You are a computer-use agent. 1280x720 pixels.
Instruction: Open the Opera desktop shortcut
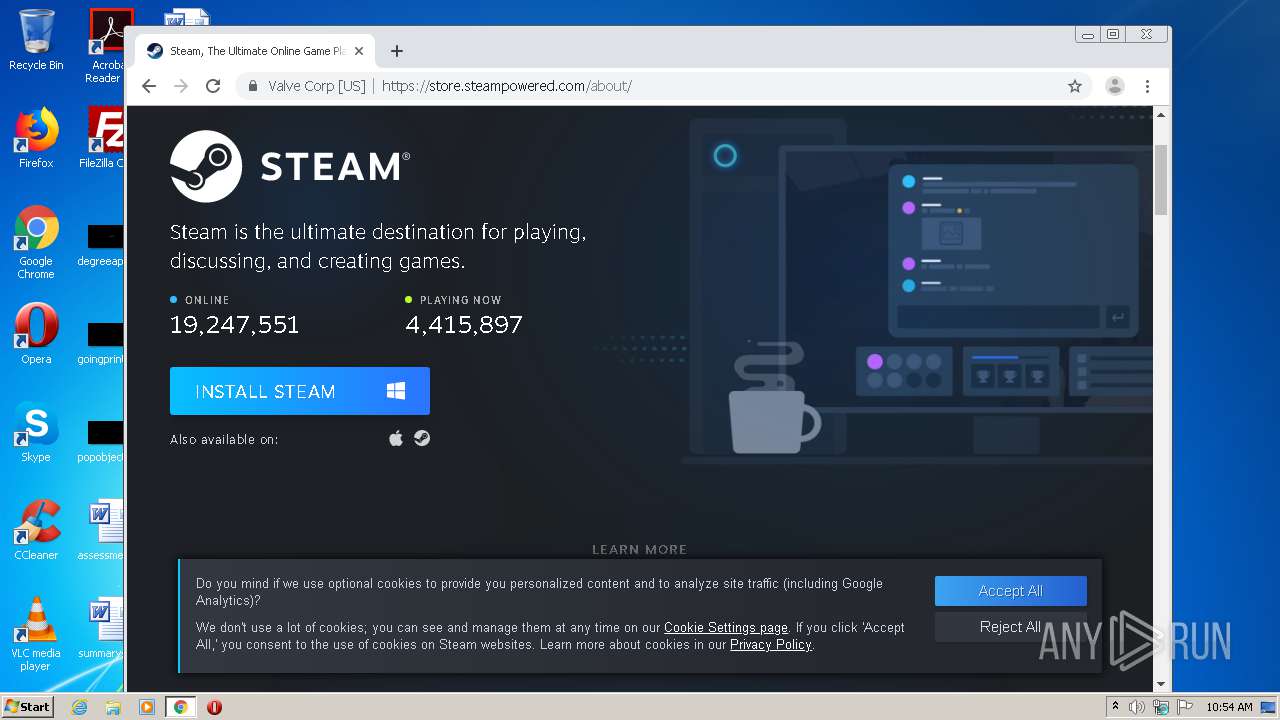[36, 334]
